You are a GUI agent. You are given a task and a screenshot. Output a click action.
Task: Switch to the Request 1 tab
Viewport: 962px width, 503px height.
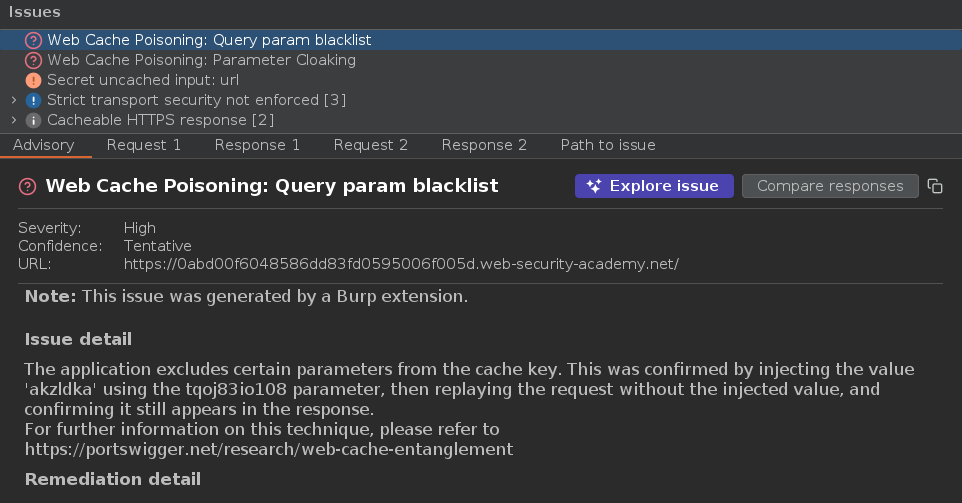[x=144, y=145]
